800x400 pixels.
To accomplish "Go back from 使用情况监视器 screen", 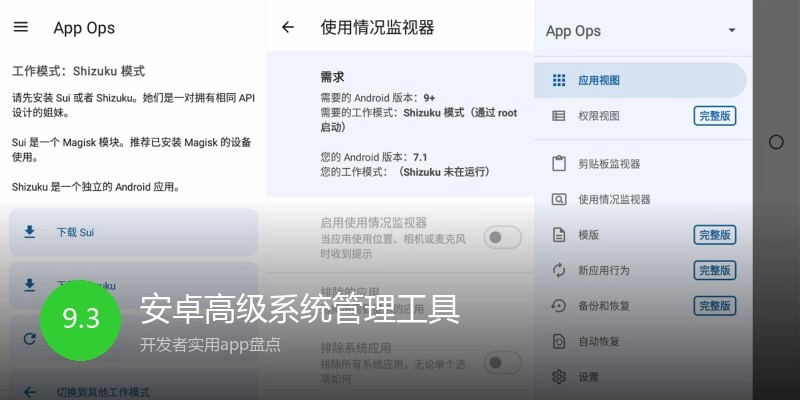I will [288, 27].
